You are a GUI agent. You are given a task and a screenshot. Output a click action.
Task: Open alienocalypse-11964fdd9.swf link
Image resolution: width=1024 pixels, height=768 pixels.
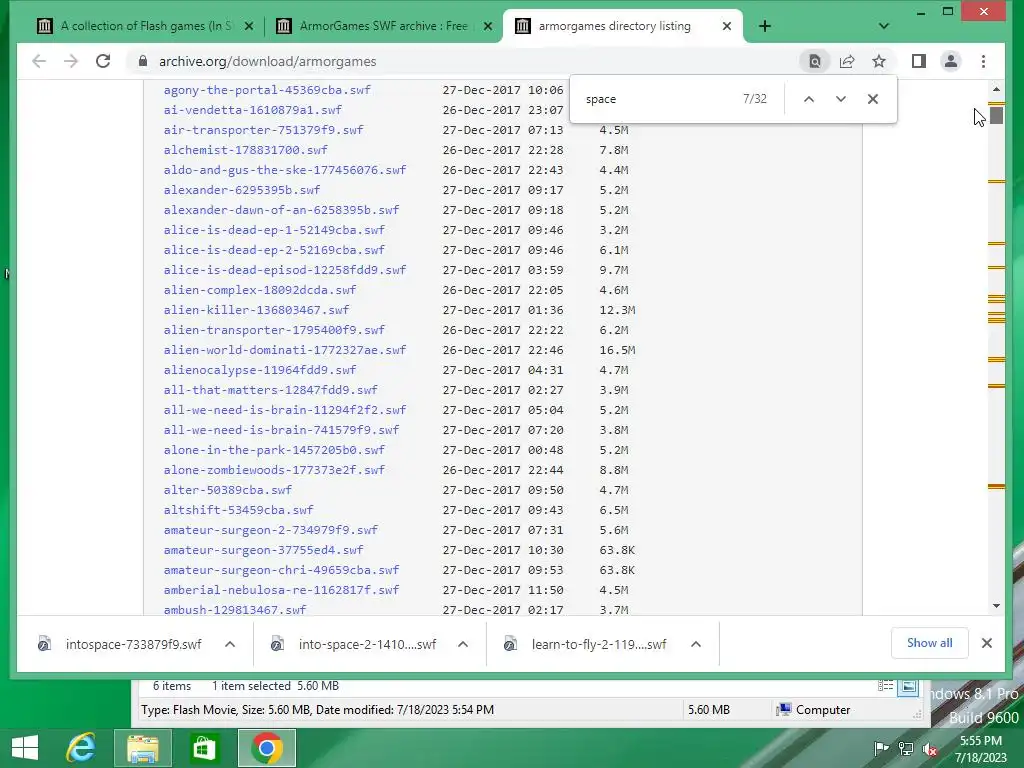(x=260, y=370)
